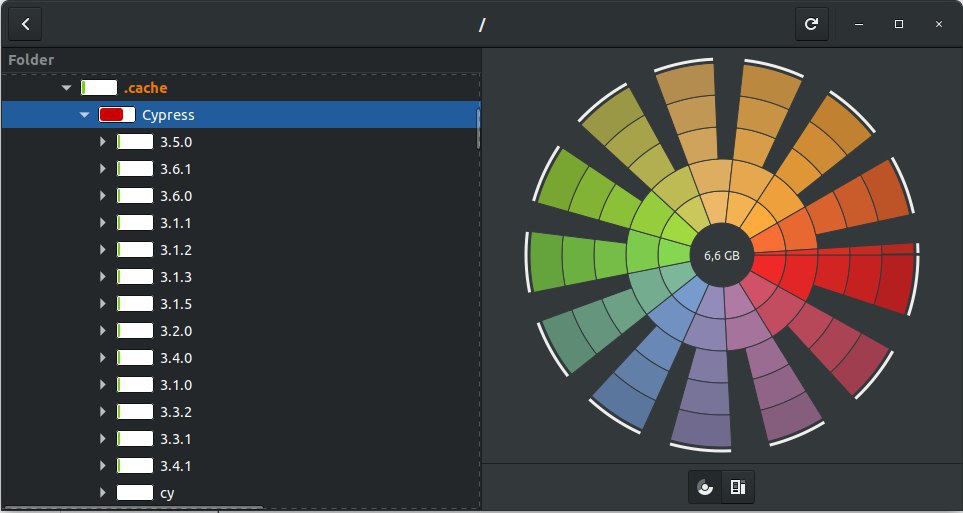Click the 6,6 GB chart center
Image resolution: width=963 pixels, height=513 pixels.
click(721, 255)
